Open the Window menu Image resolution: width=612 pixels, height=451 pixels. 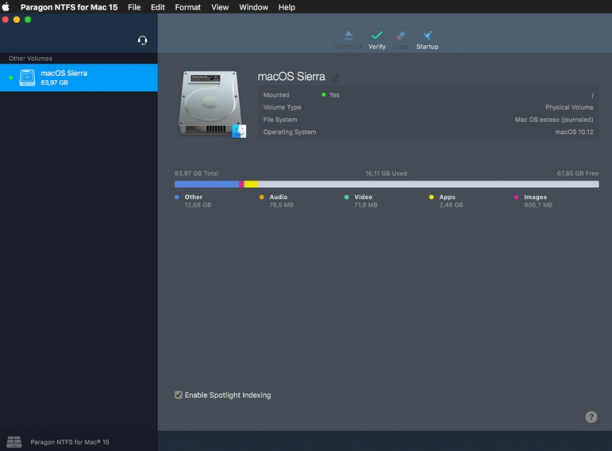pos(253,7)
